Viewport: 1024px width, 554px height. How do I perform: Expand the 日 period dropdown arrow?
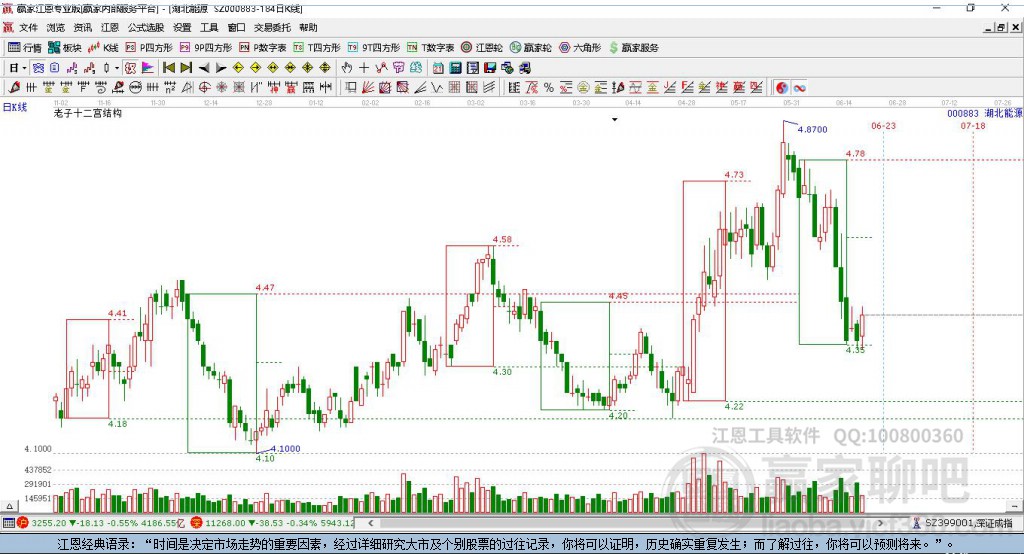click(x=24, y=68)
